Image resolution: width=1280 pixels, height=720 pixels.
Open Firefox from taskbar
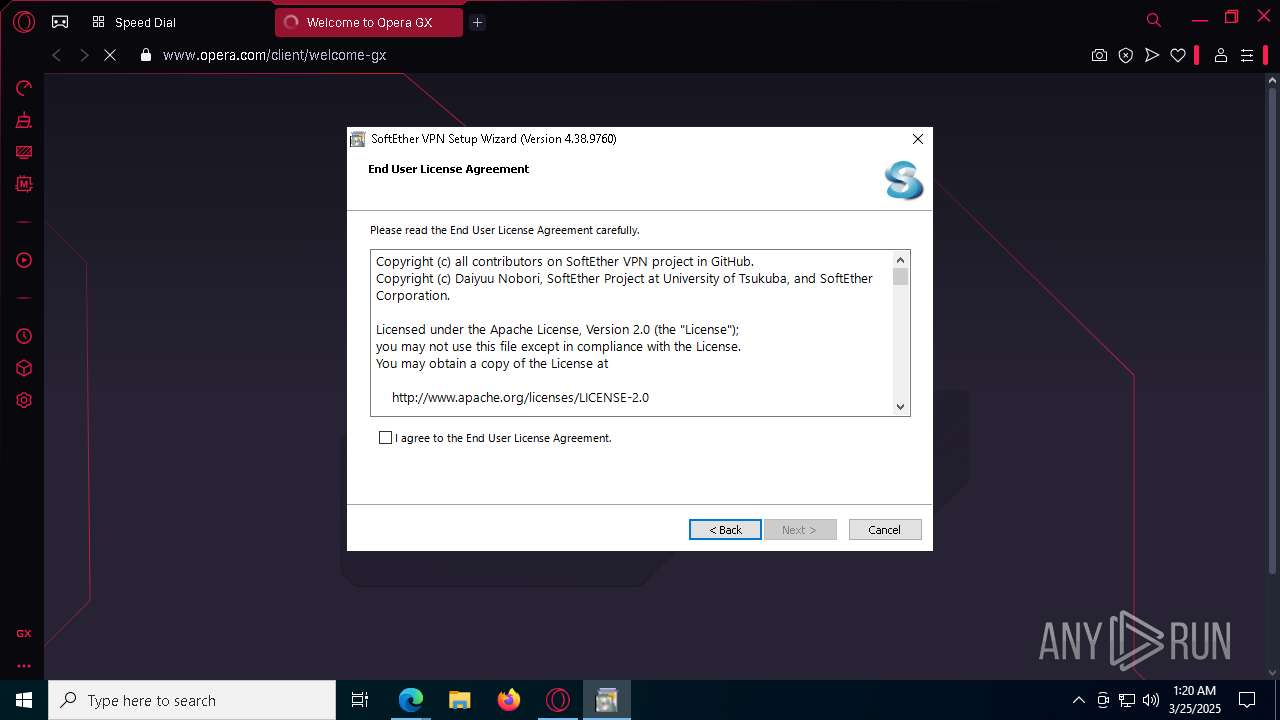point(508,700)
